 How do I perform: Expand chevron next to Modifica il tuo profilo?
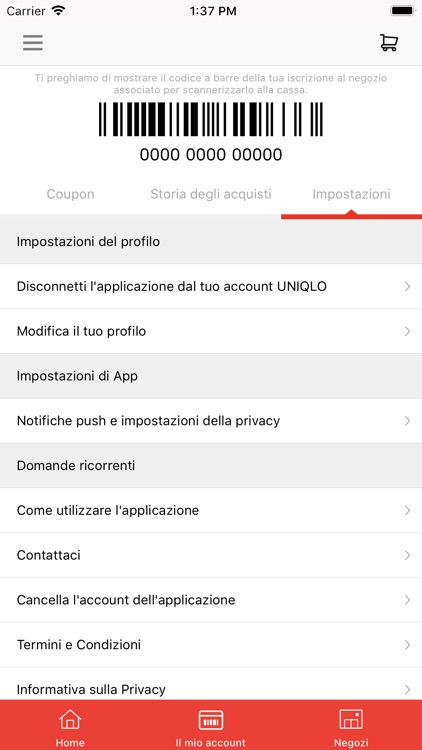pyautogui.click(x=407, y=331)
